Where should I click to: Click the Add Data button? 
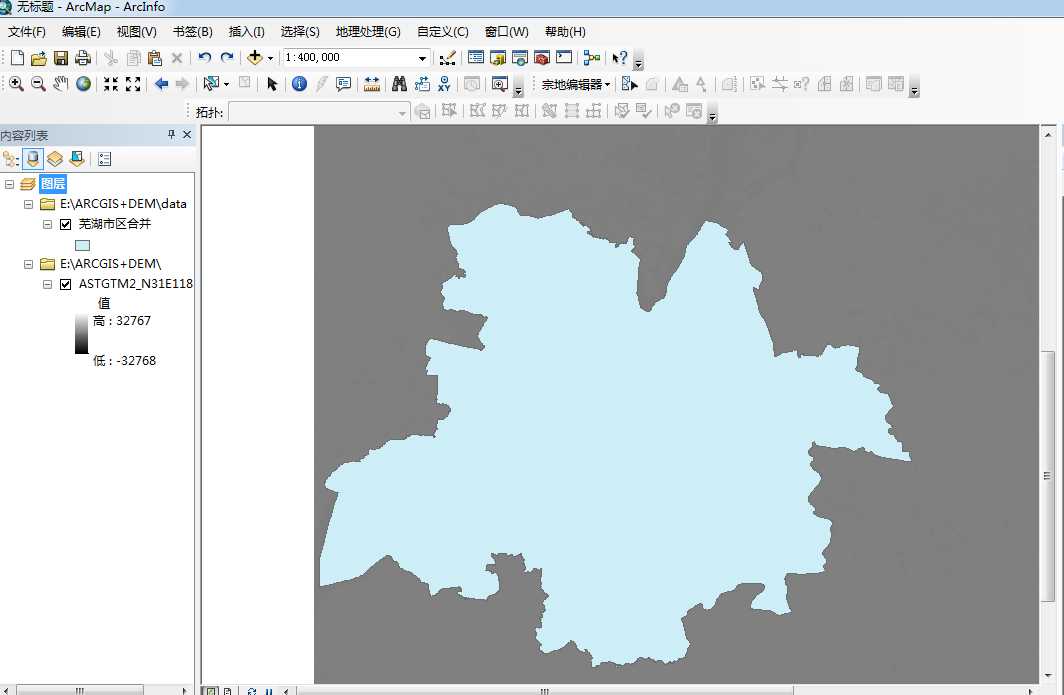pyautogui.click(x=254, y=58)
